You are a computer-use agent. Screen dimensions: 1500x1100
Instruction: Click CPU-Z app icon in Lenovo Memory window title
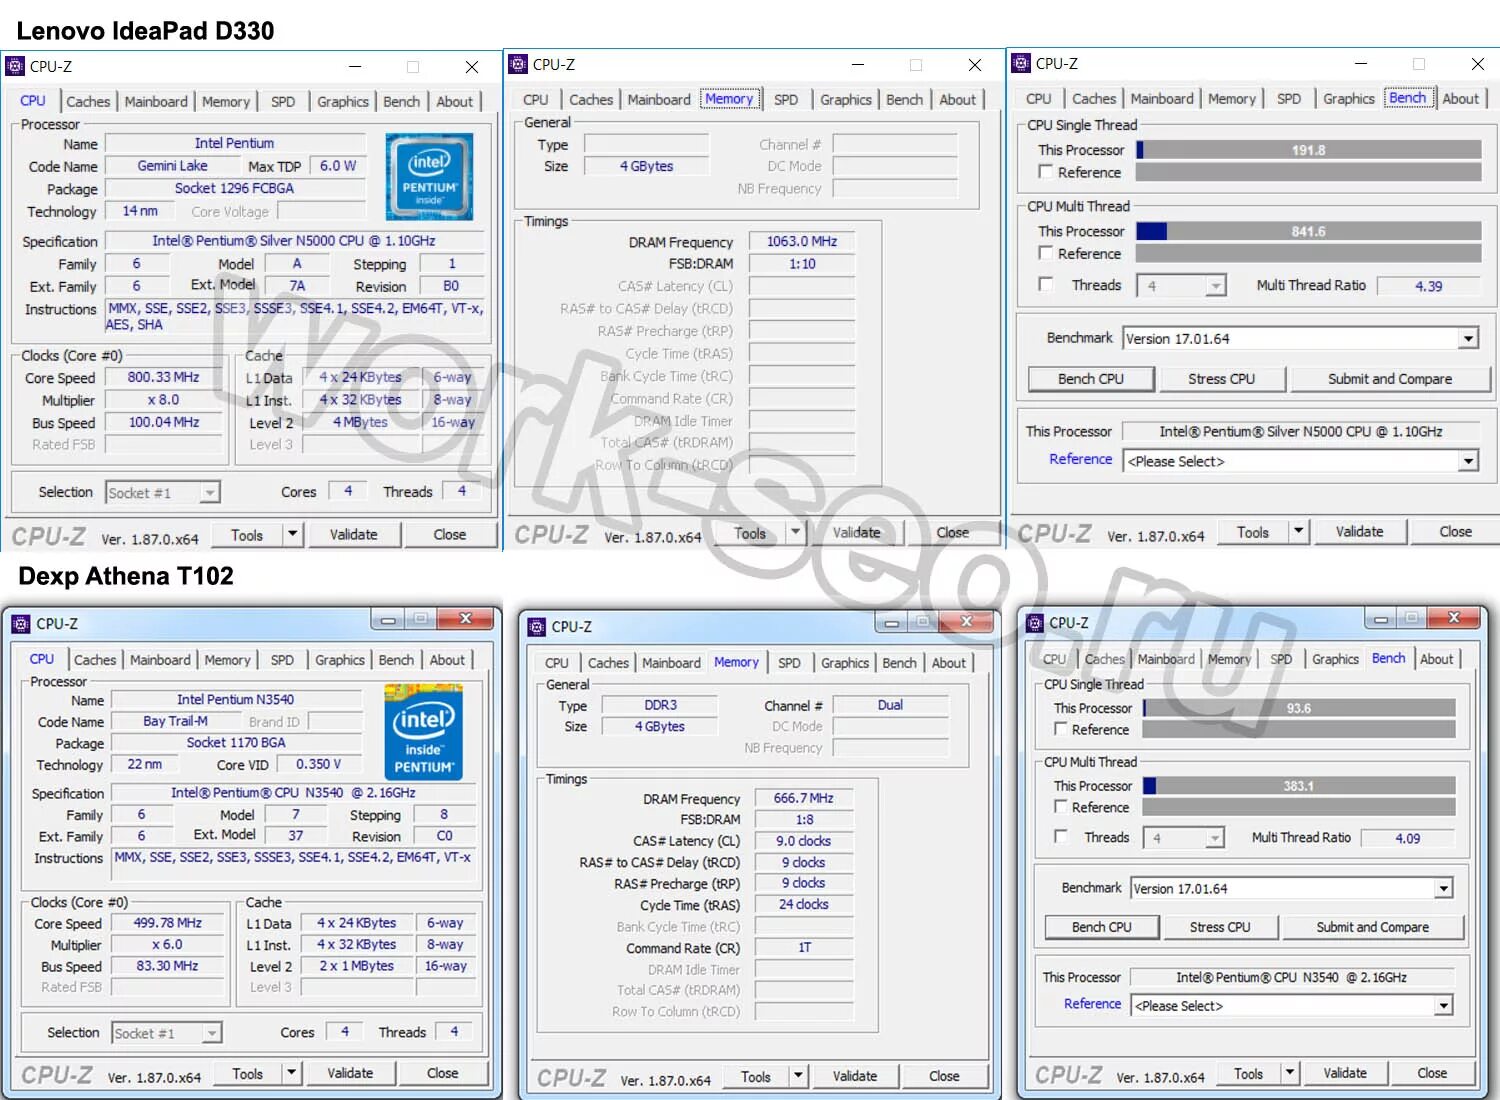coord(518,65)
